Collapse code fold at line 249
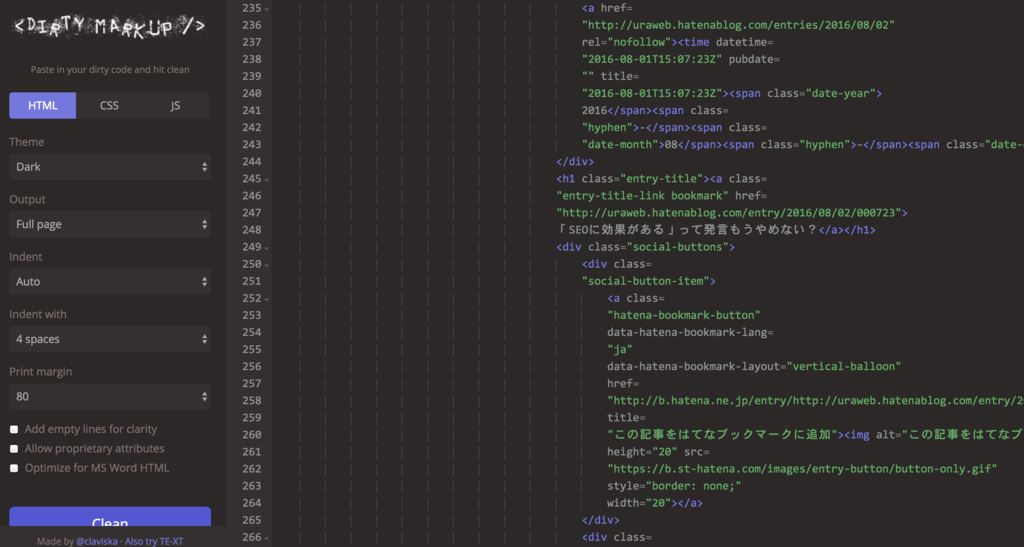Screen dimensions: 1024x547 (x=266, y=248)
